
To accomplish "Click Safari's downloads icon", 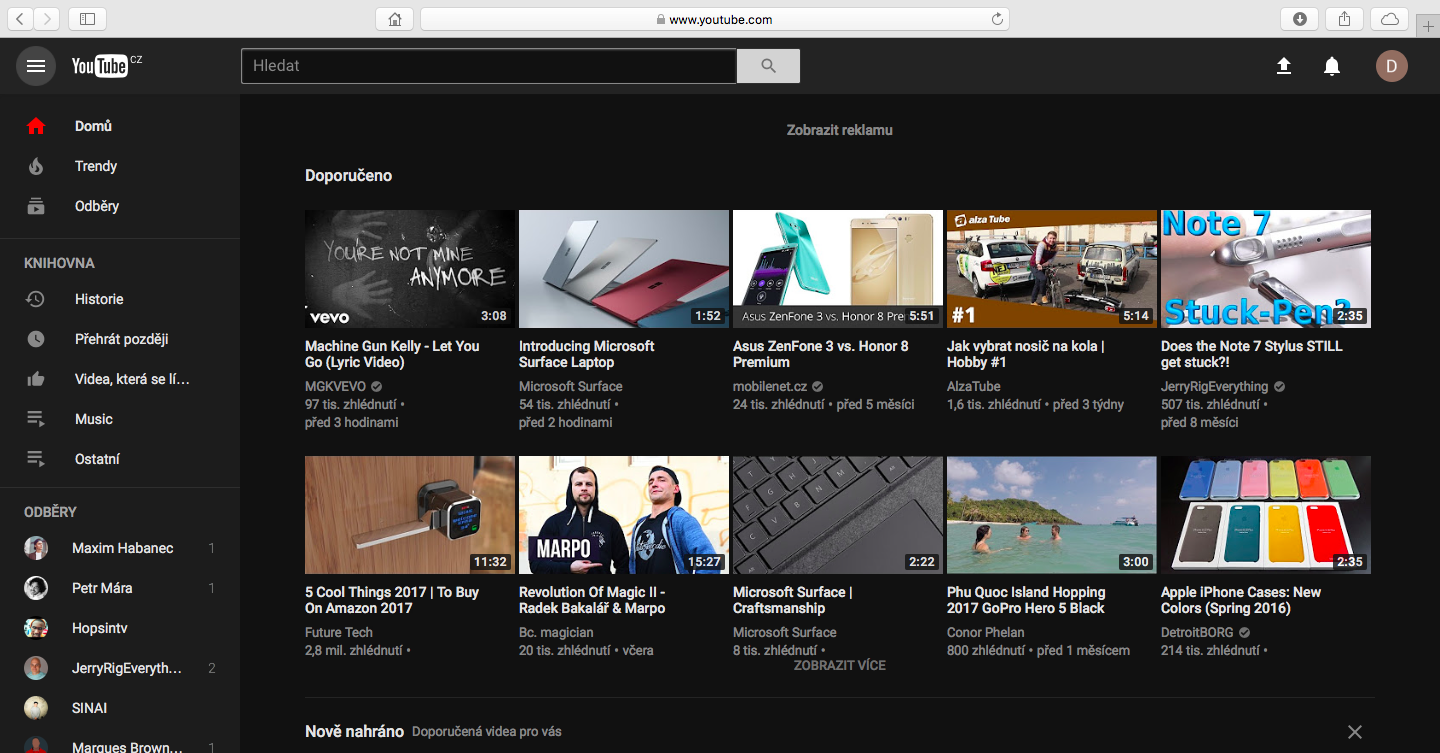I will click(x=1300, y=19).
